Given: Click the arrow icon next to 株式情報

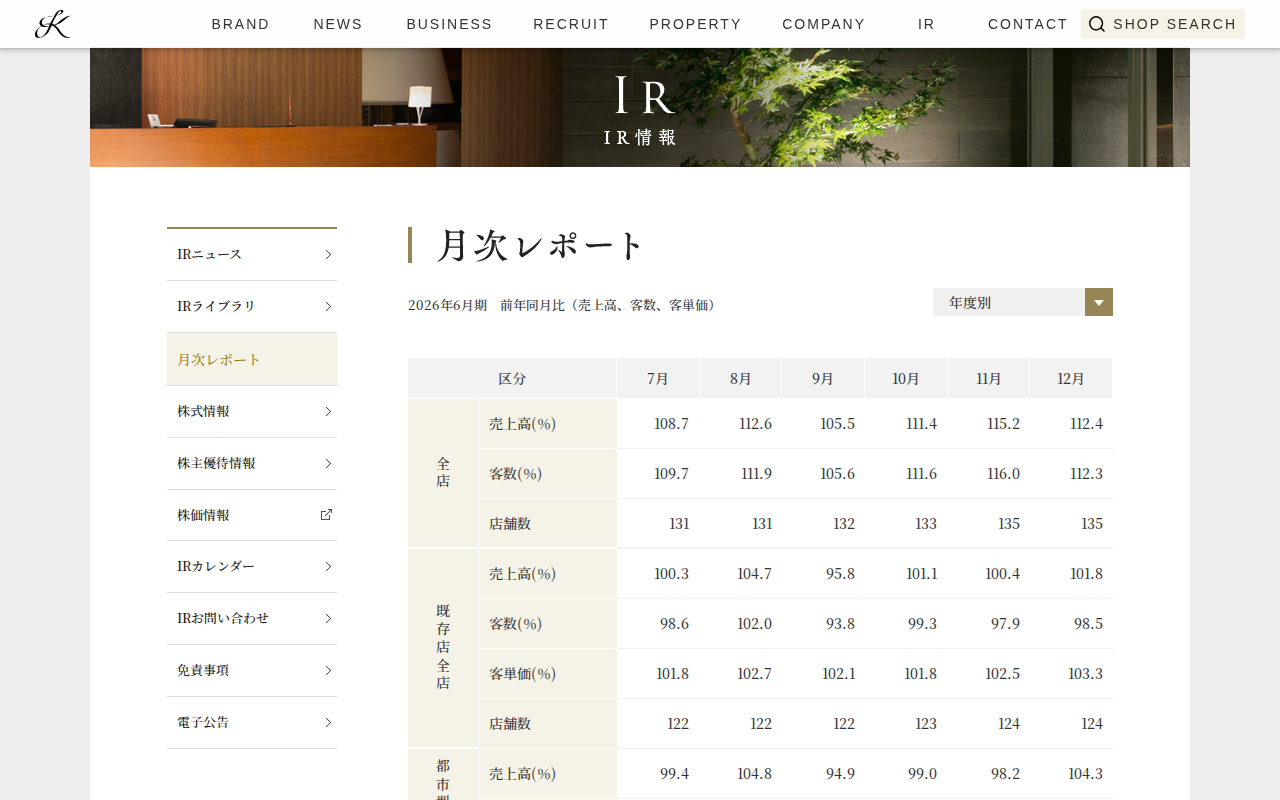Looking at the screenshot, I should click(328, 411).
